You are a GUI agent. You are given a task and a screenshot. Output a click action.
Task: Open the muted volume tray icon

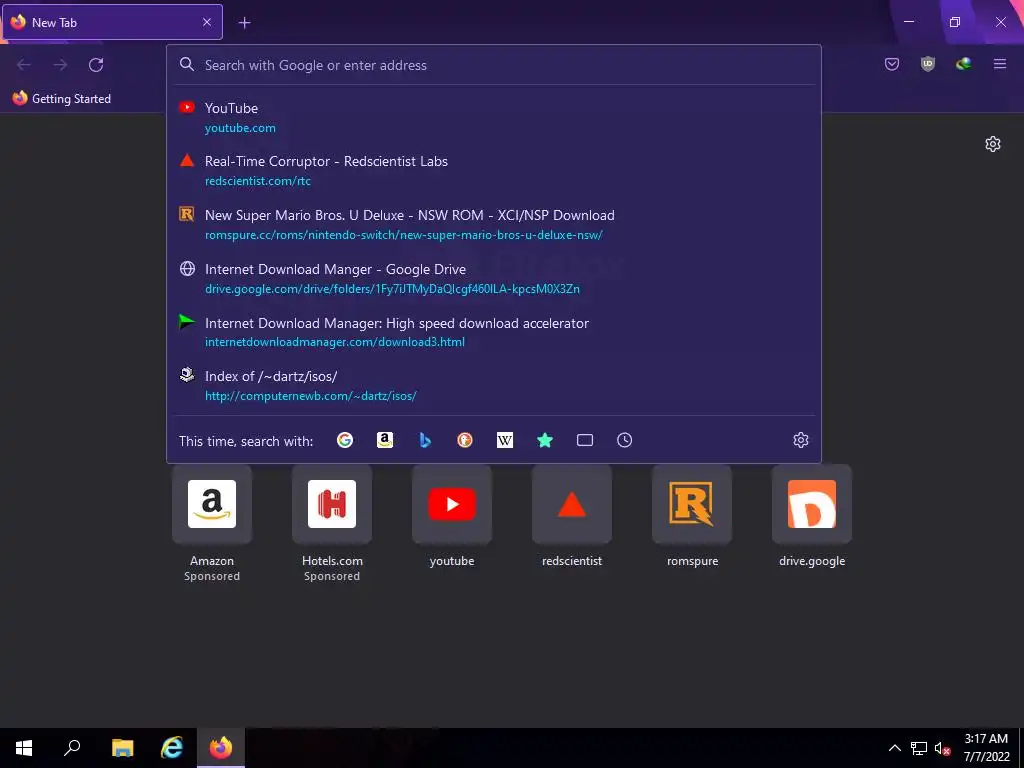[x=942, y=748]
